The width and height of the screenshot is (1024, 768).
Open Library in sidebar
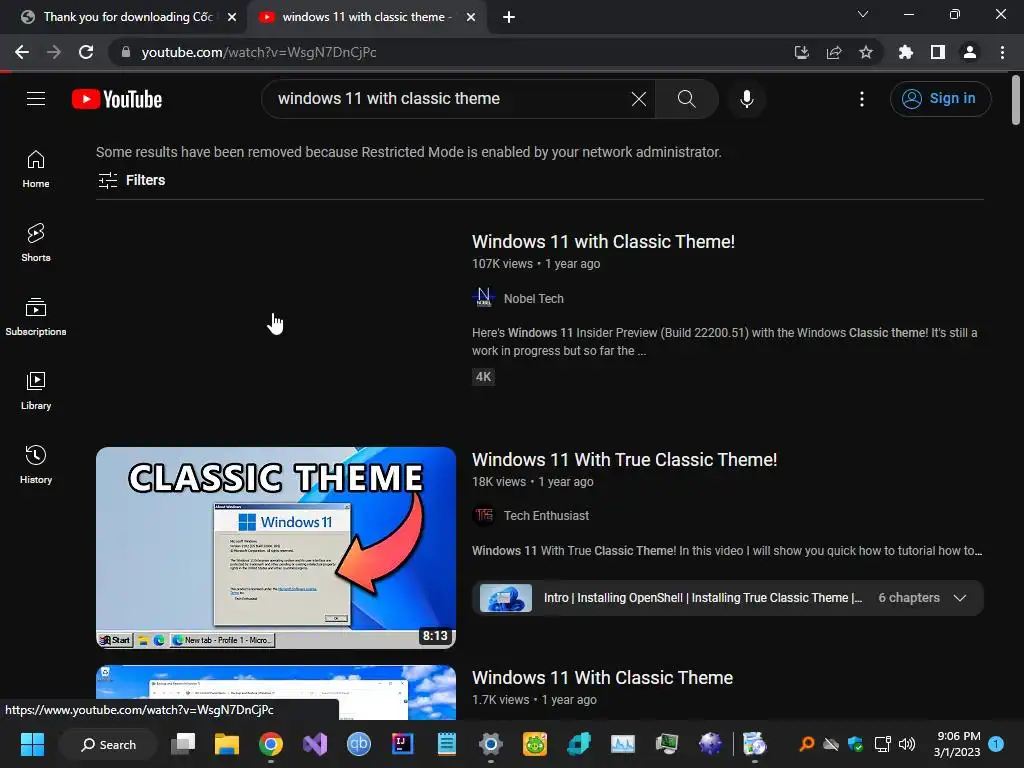36,391
